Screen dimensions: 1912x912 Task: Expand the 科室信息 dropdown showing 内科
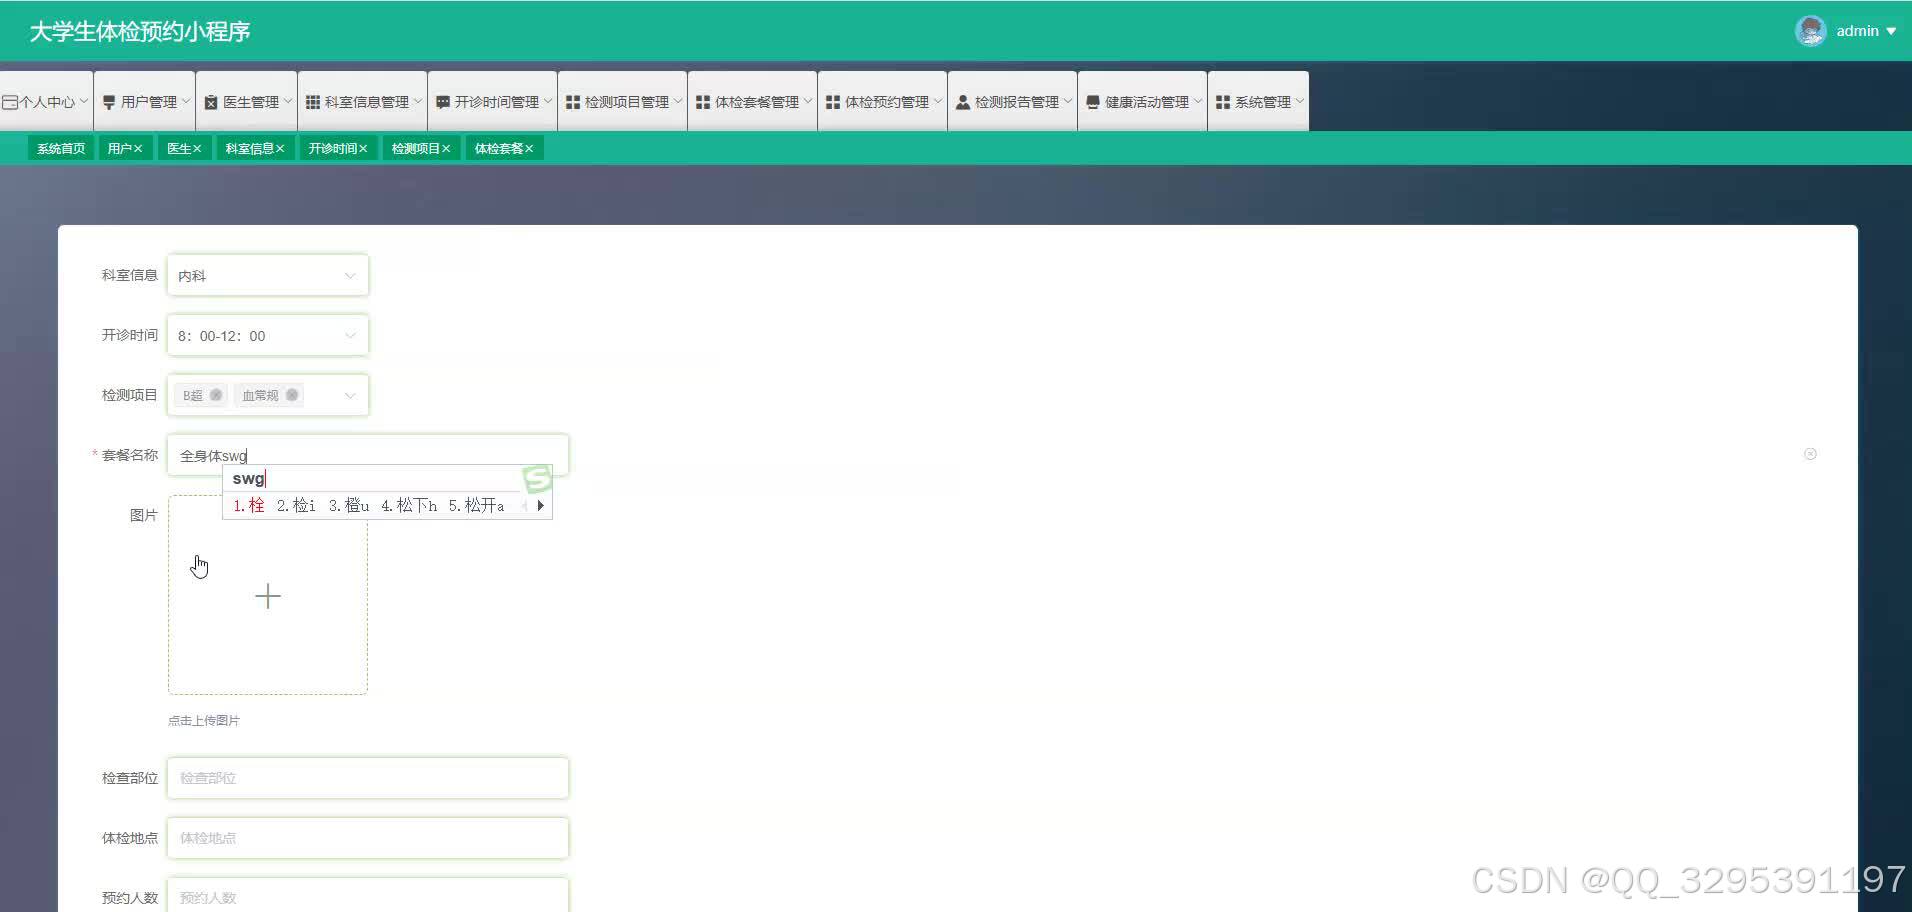pos(268,275)
